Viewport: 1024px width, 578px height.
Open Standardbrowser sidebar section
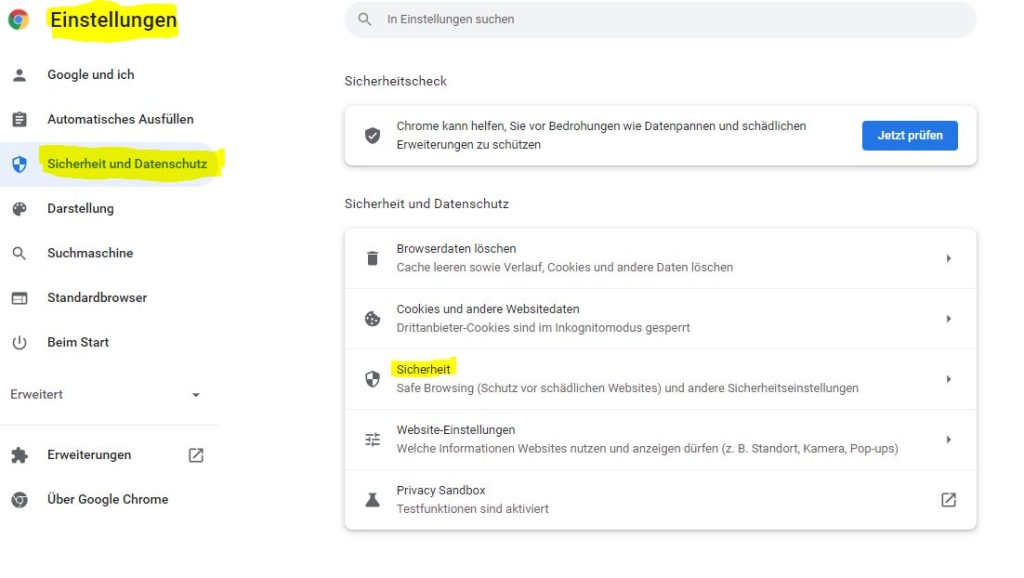pyautogui.click(x=97, y=298)
